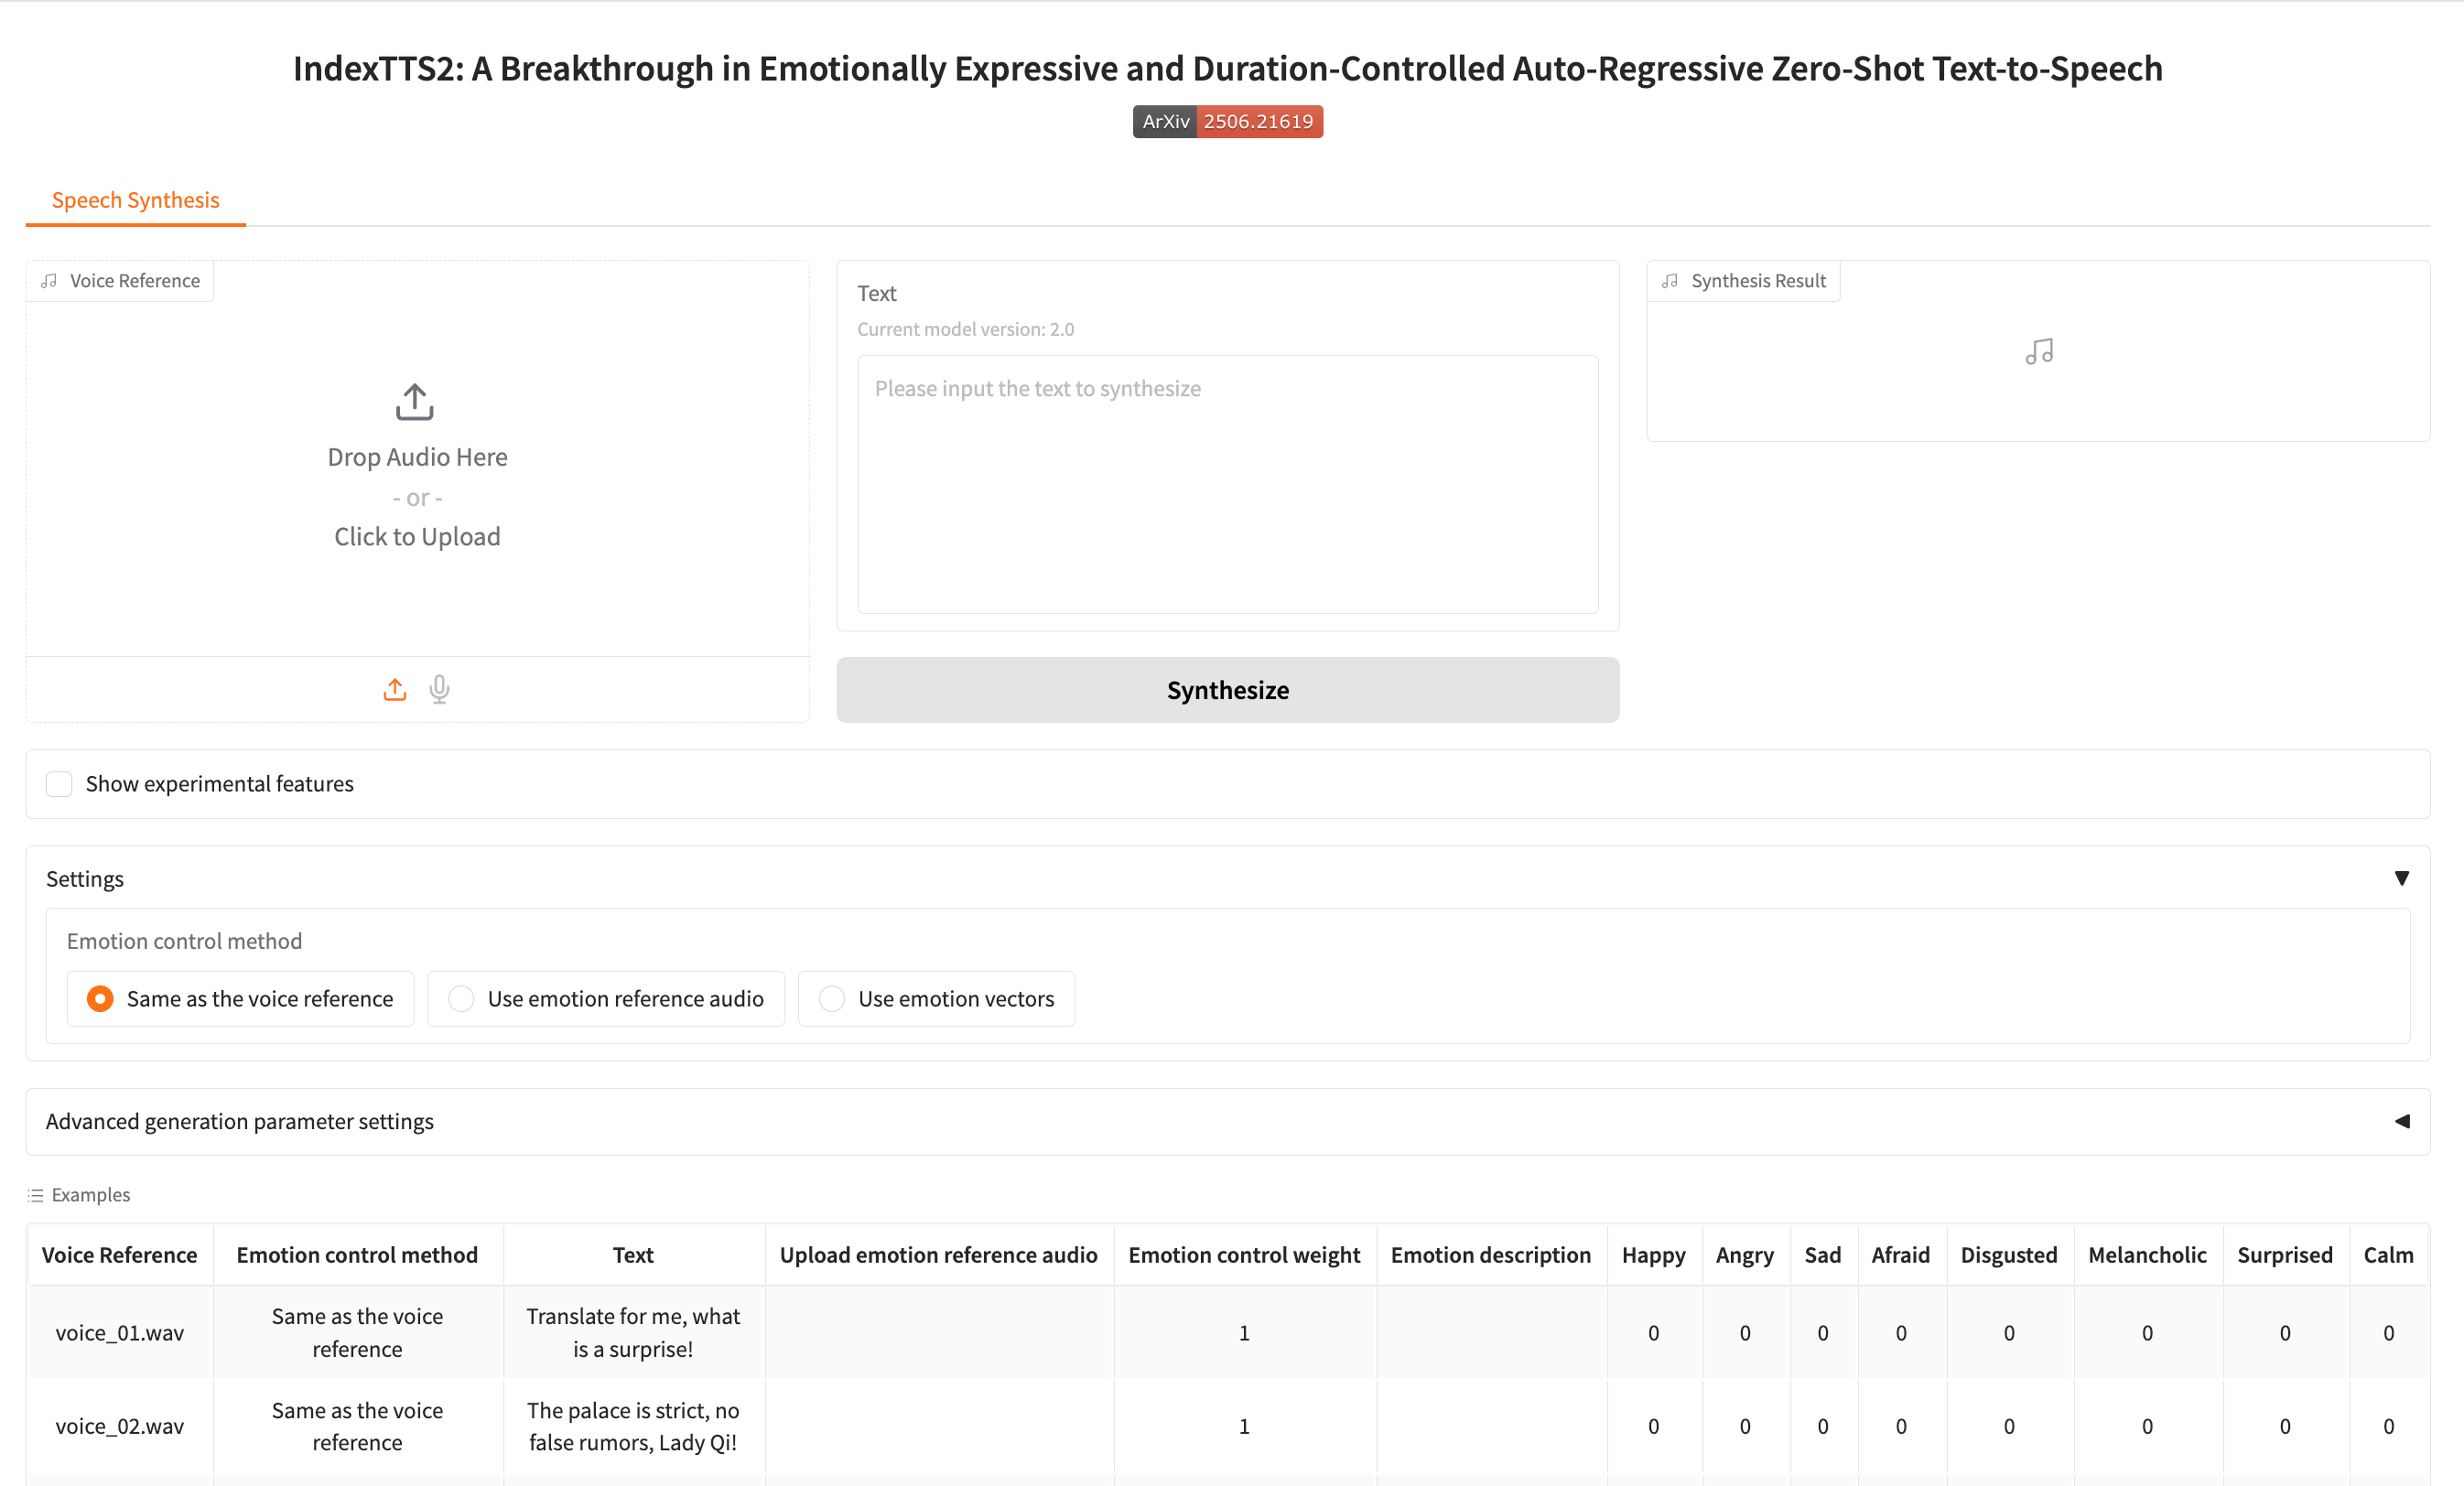Click the upload file source icon

(x=395, y=690)
